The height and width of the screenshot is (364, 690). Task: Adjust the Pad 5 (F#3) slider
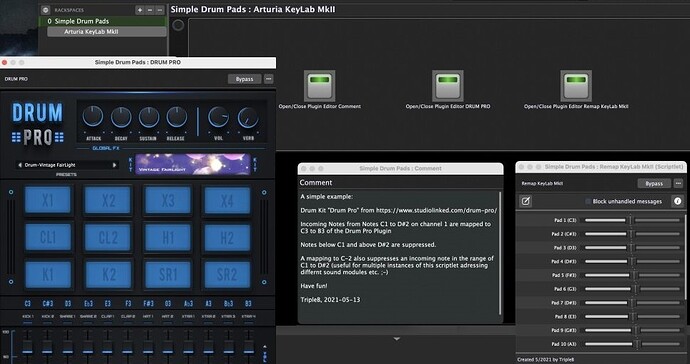(632, 275)
